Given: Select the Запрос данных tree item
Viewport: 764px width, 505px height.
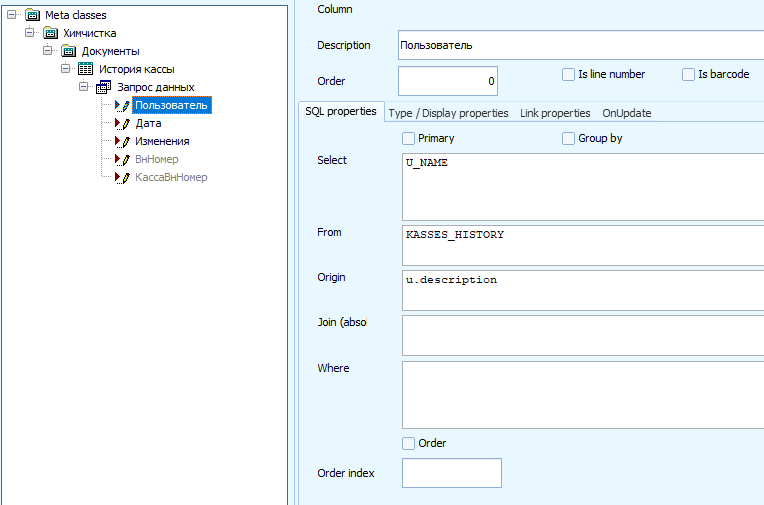Looking at the screenshot, I should pos(156,87).
